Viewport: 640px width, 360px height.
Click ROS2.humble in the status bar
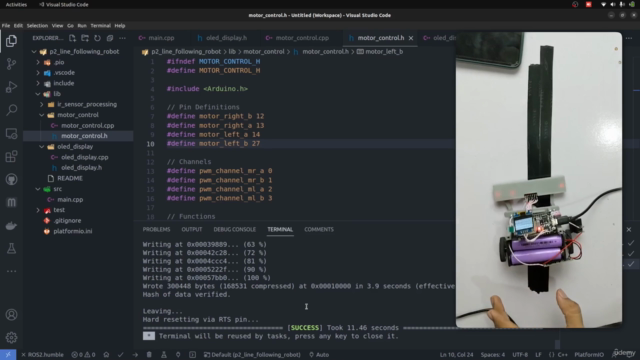point(42,355)
